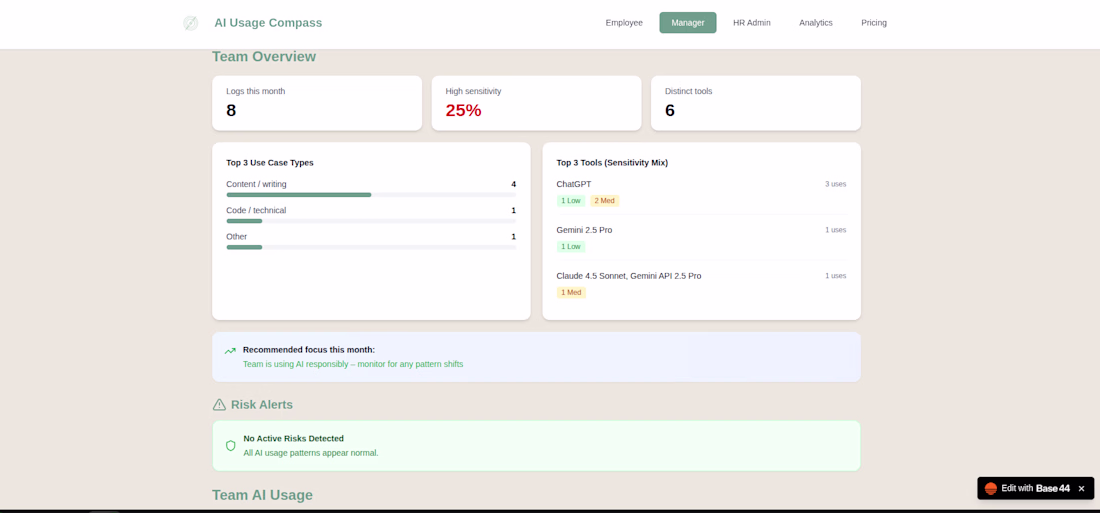
Task: Click the AI Usage Compass title
Action: 268,22
